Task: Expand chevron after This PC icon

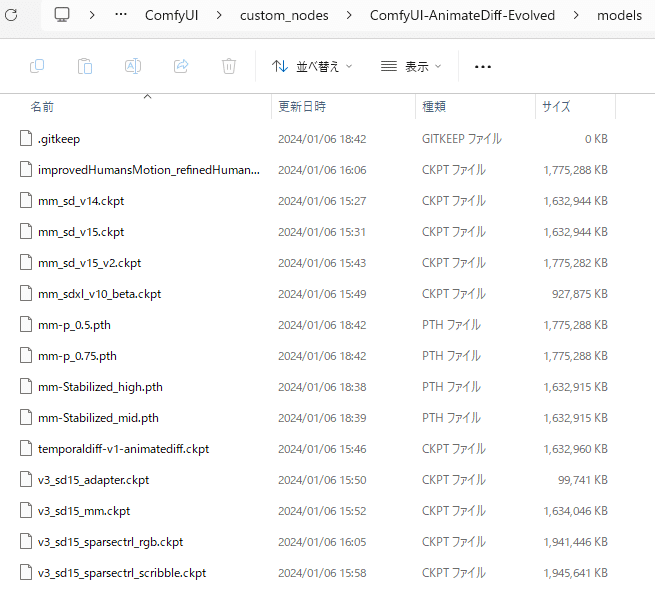Action: click(92, 15)
